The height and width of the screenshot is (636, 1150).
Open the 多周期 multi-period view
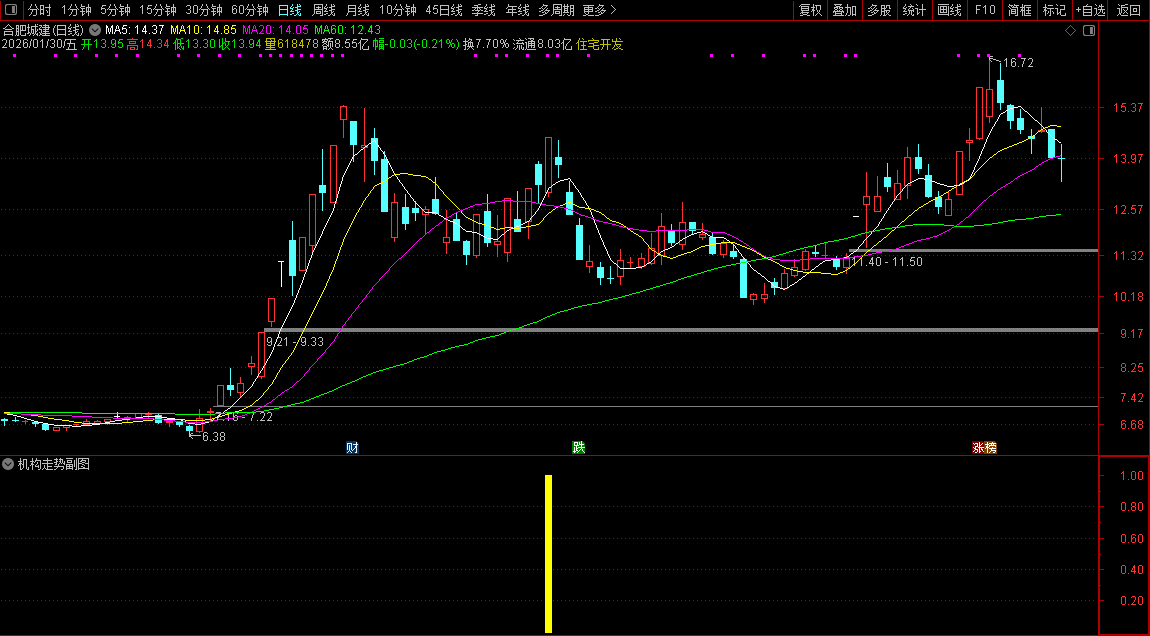(556, 10)
